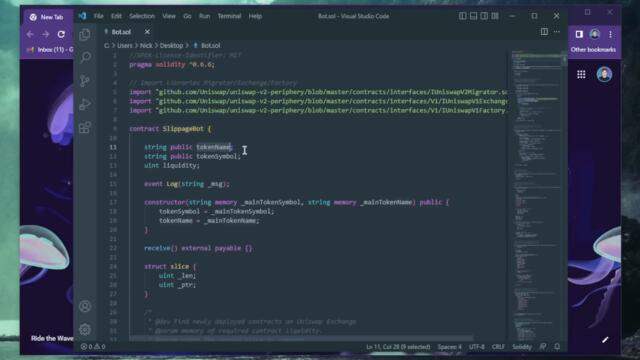Open the Edit menu
Viewport: 640px width, 360px height.
pos(116,16)
